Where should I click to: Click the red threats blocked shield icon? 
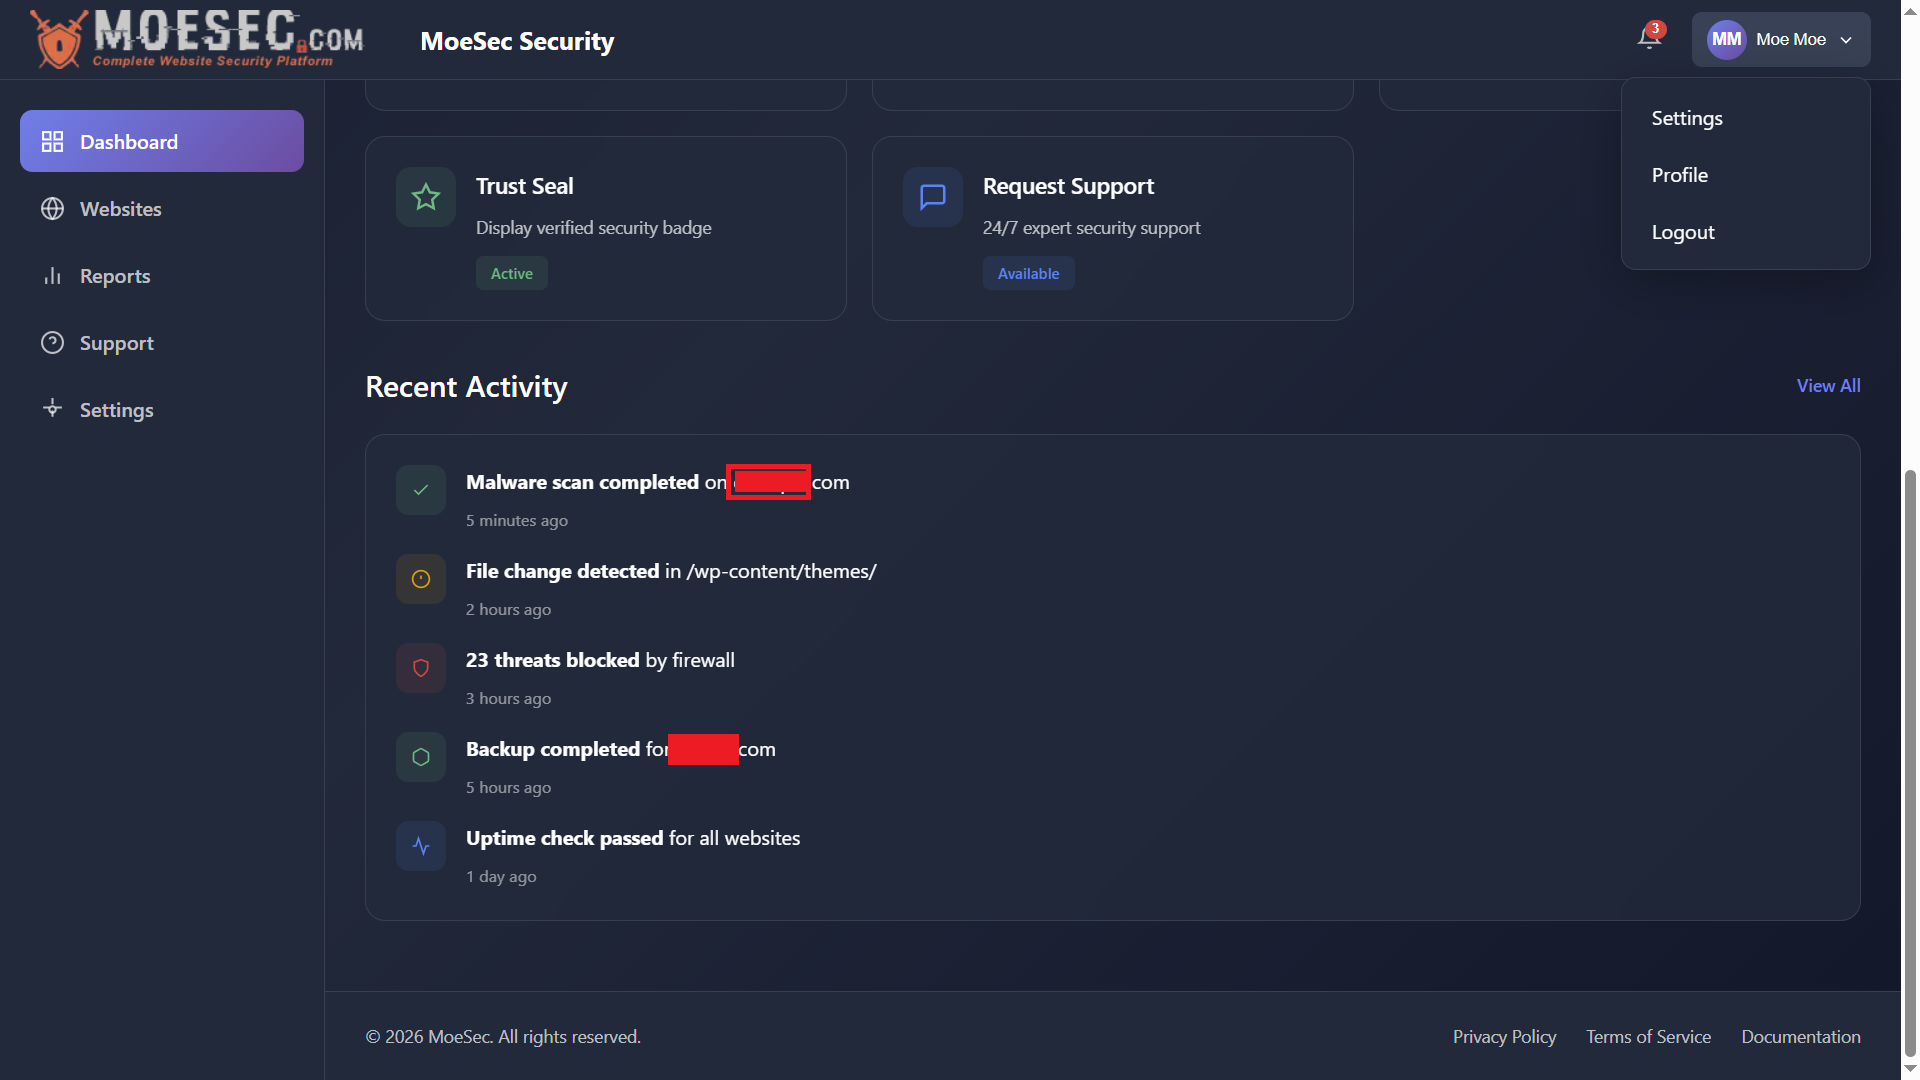coord(421,668)
